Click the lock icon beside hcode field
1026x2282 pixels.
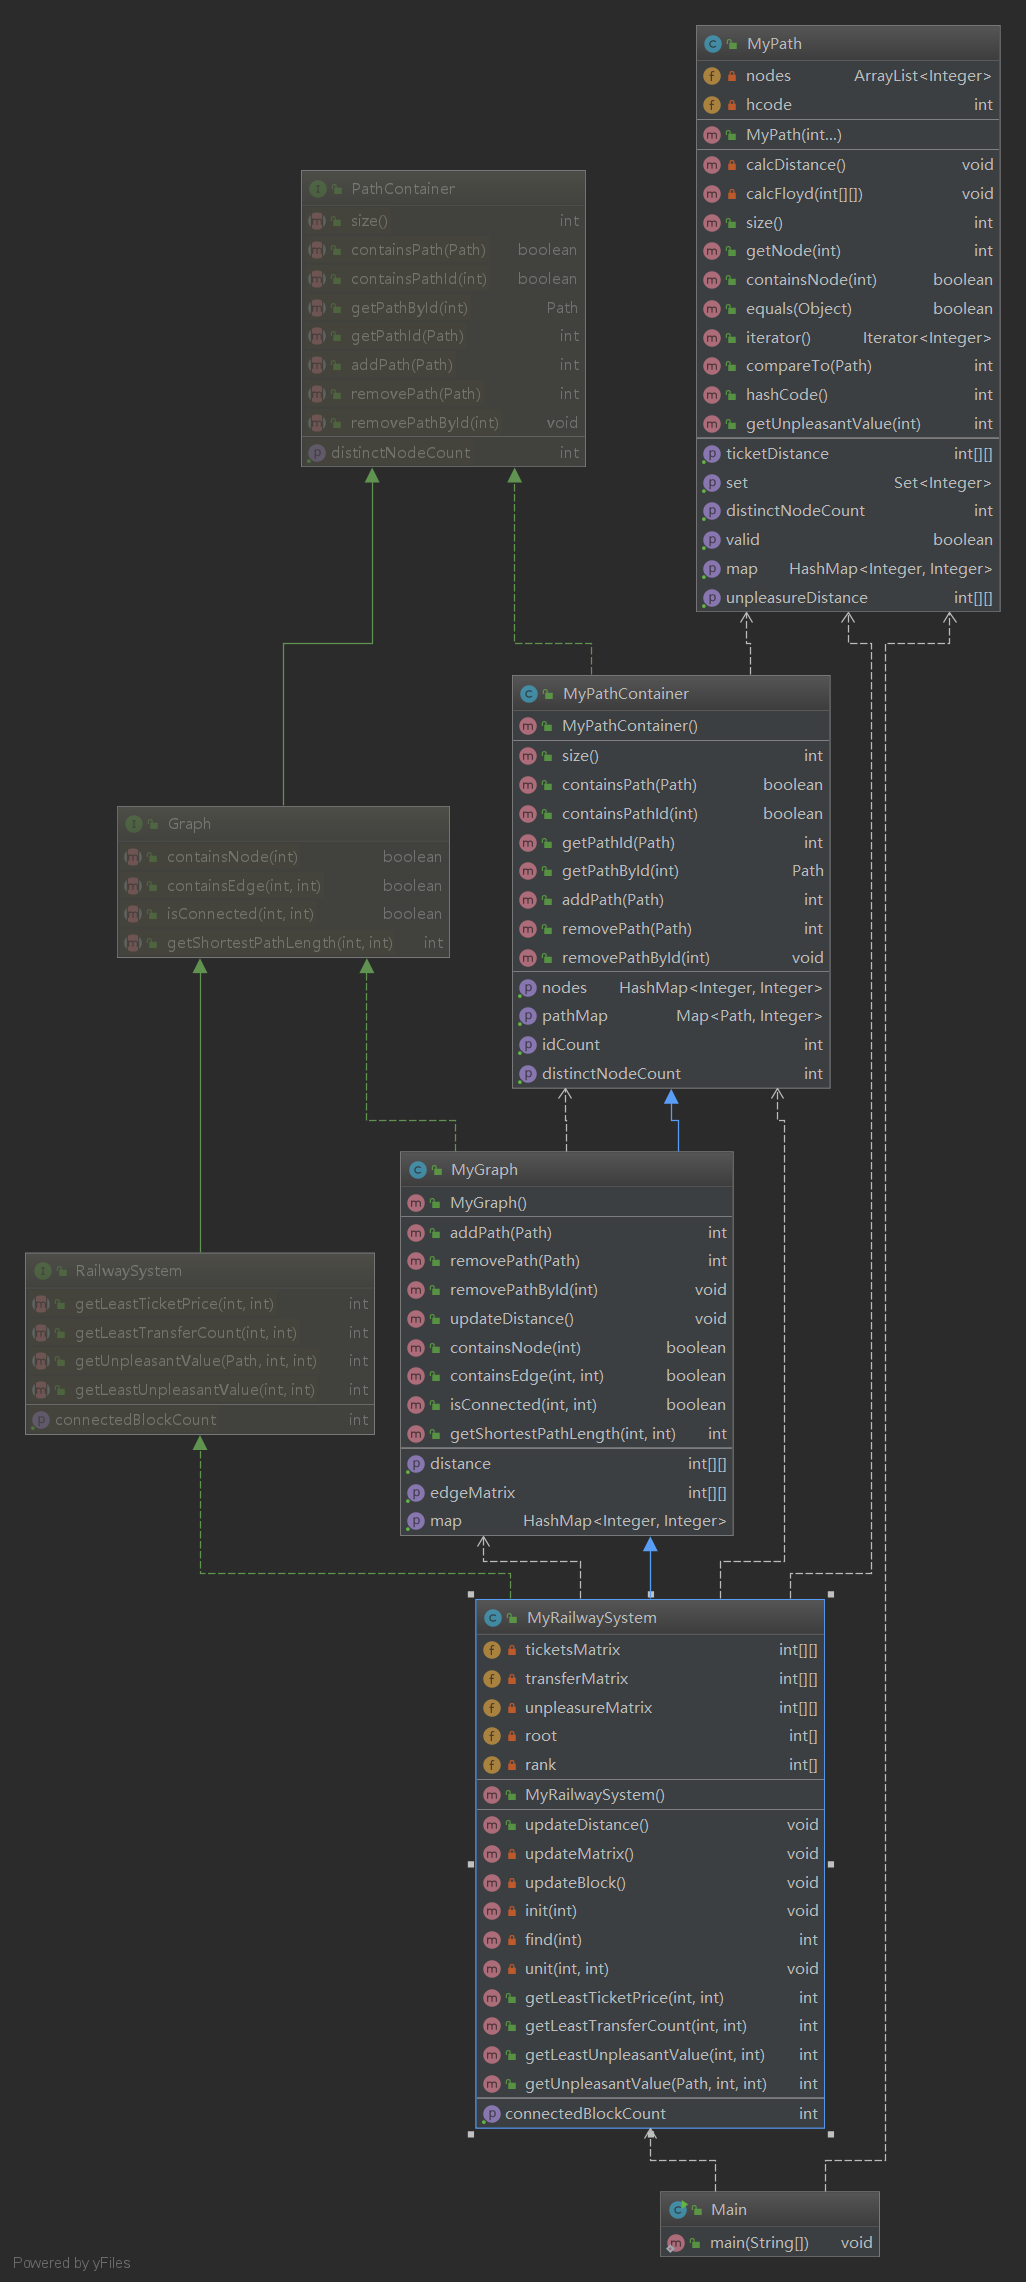[x=732, y=105]
